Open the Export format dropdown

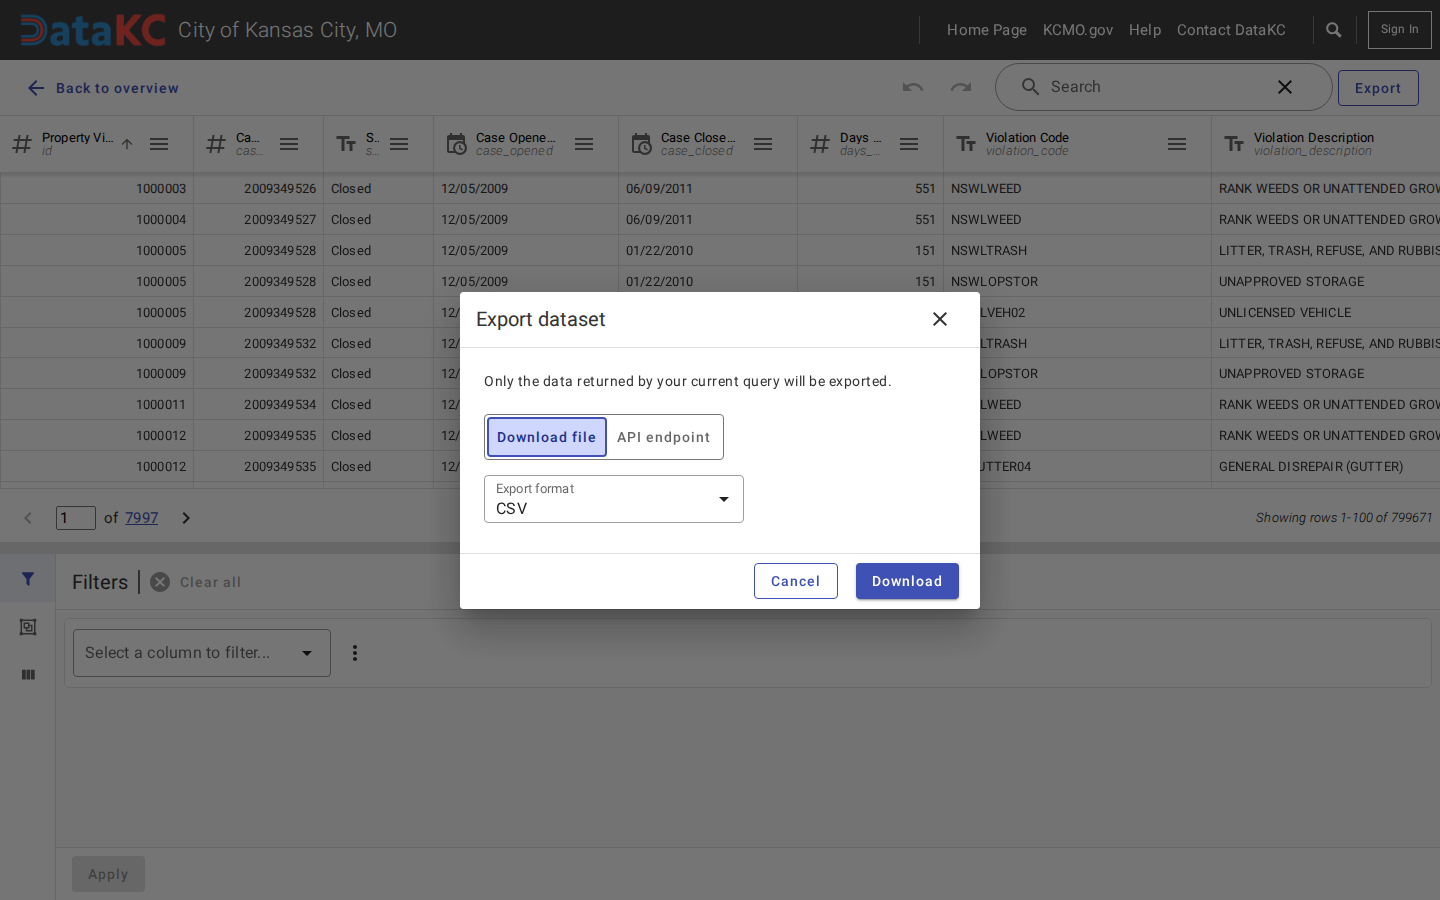[x=614, y=499]
